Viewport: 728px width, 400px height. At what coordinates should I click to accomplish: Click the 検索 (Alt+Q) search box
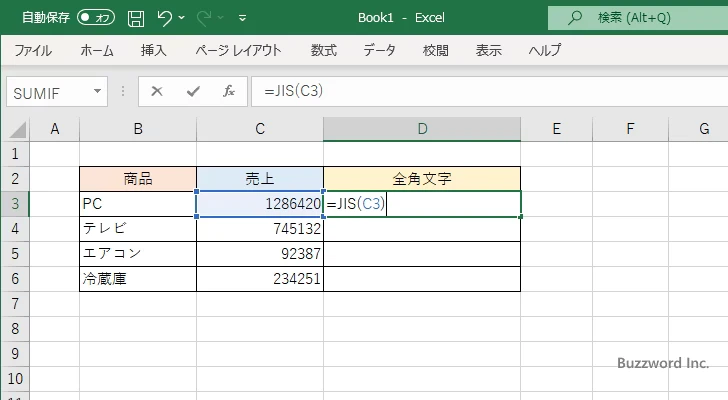tap(638, 18)
